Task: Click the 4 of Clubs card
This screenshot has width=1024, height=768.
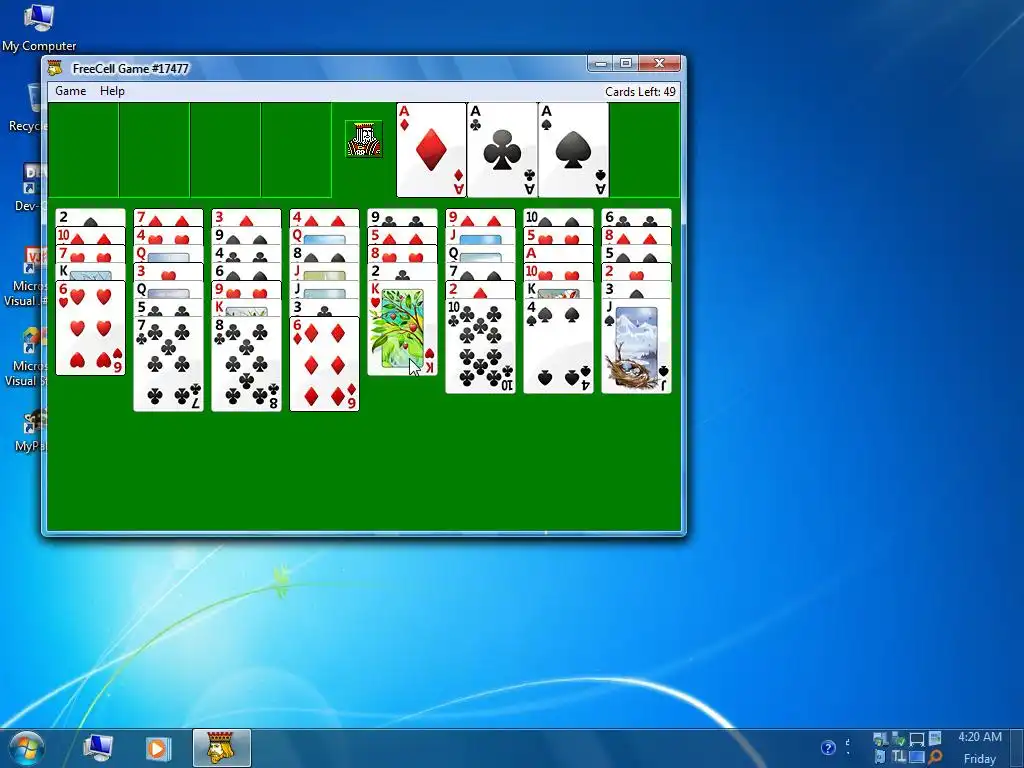Action: [246, 253]
